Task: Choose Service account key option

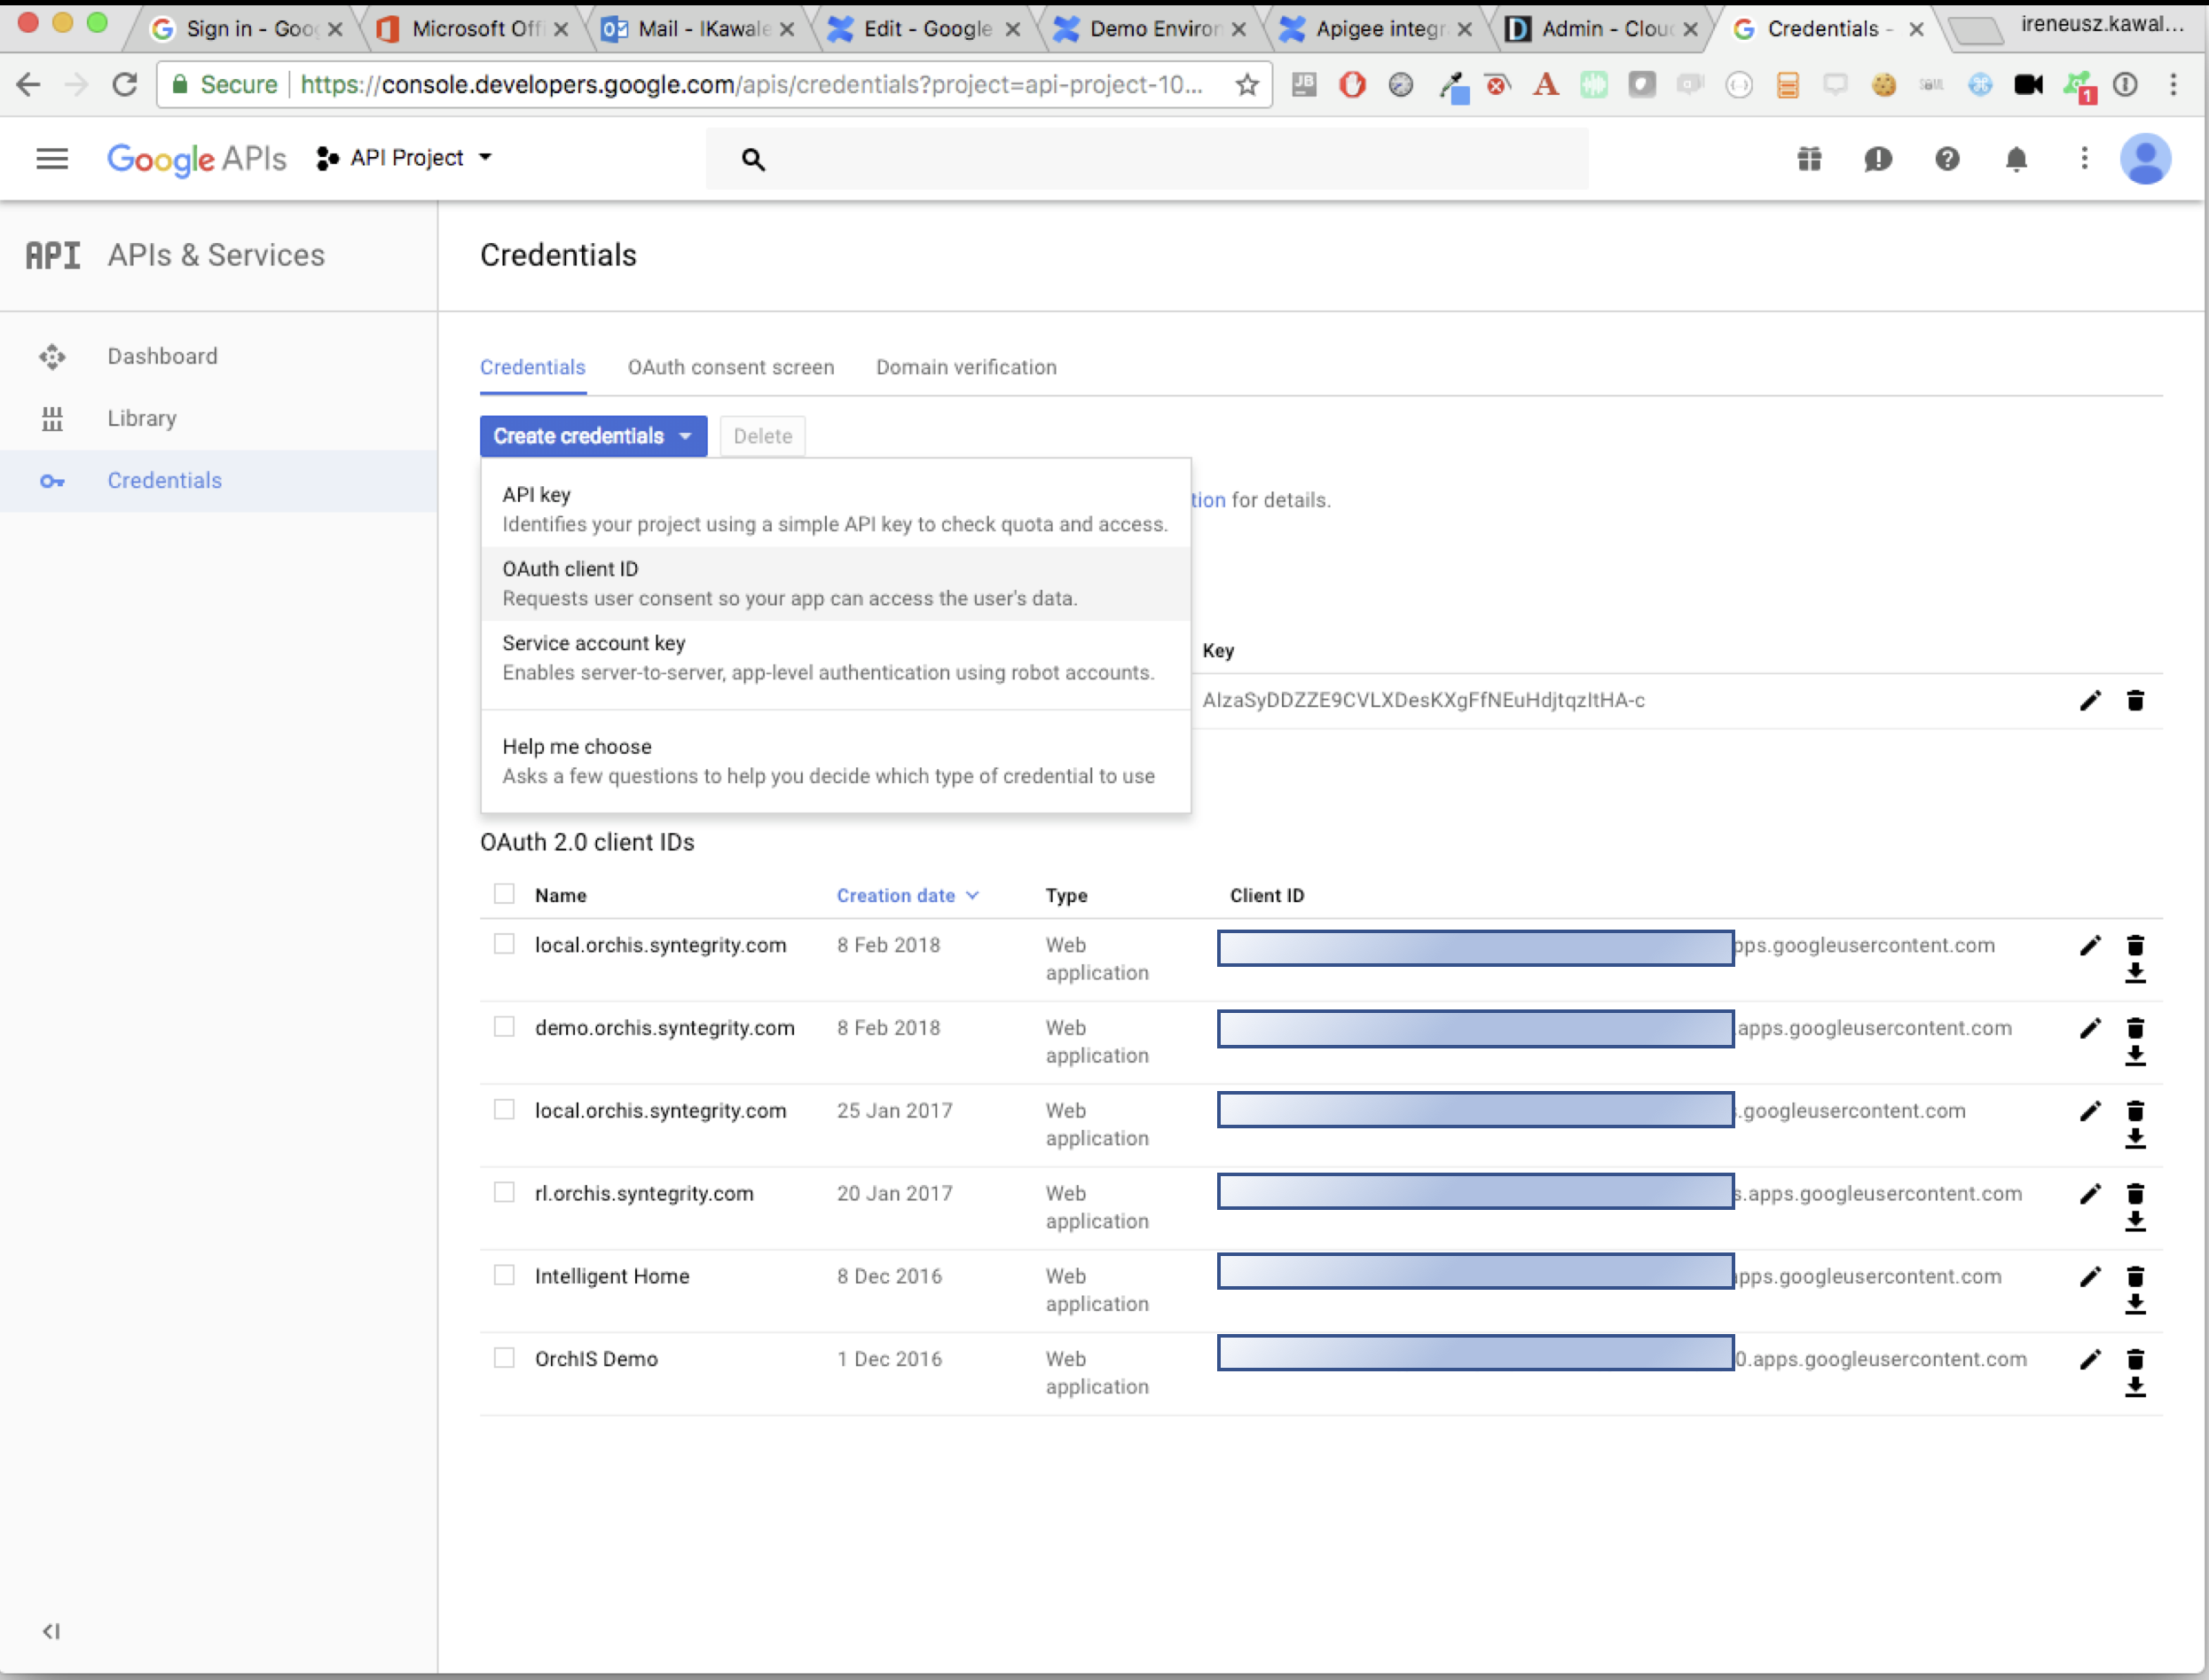Action: 835,657
